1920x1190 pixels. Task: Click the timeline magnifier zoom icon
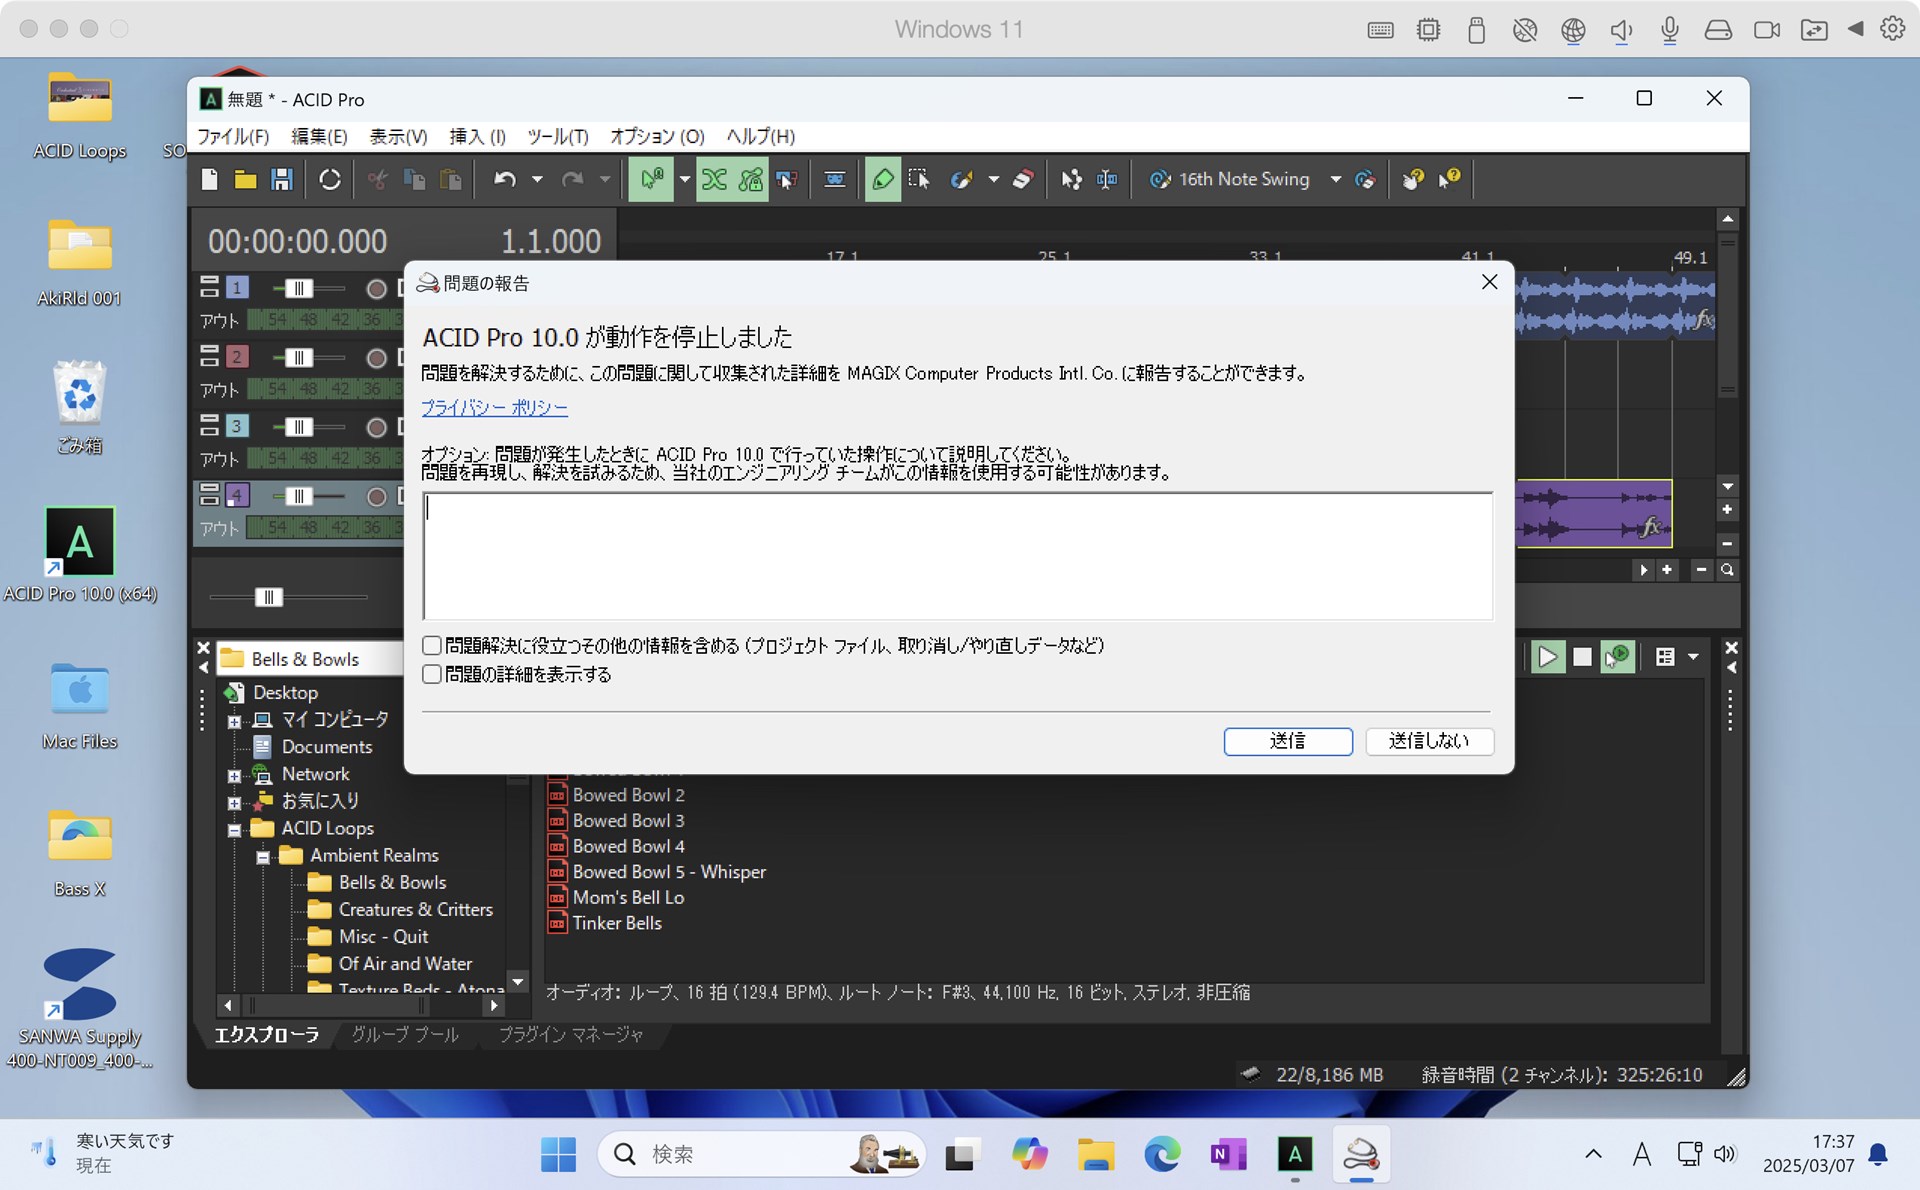tap(1727, 570)
